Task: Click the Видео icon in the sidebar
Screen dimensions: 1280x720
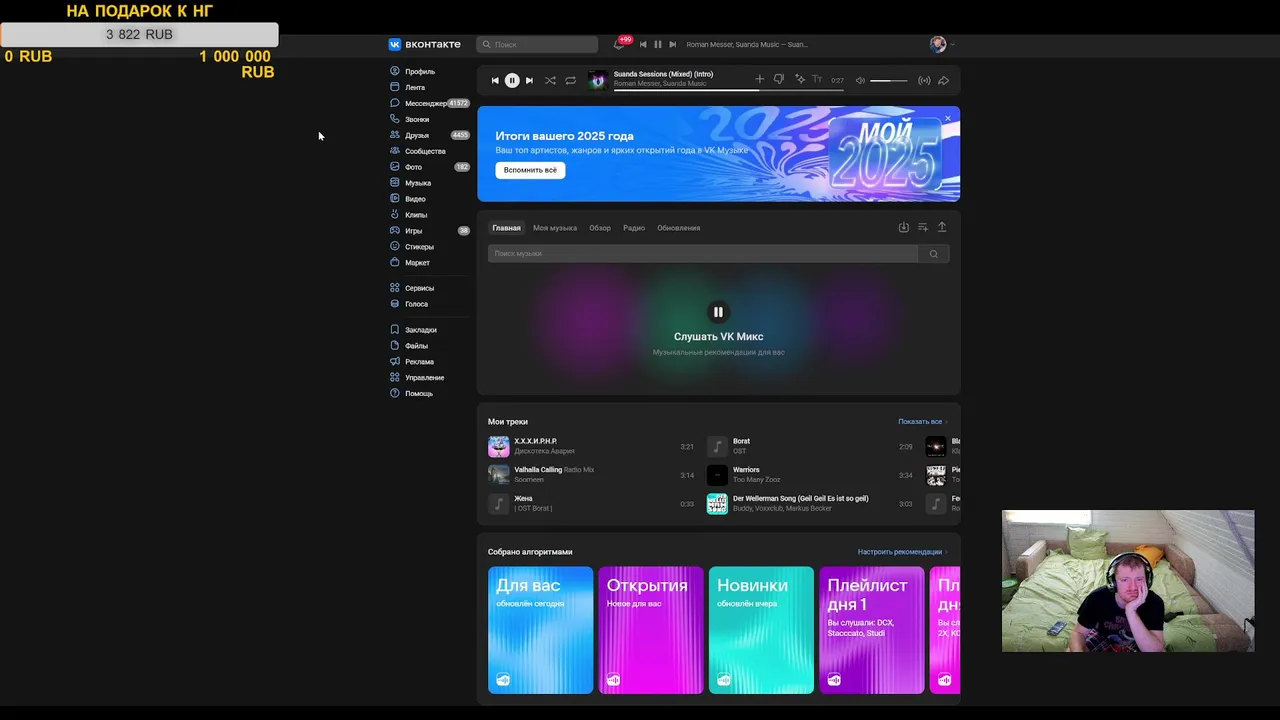Action: tap(395, 199)
